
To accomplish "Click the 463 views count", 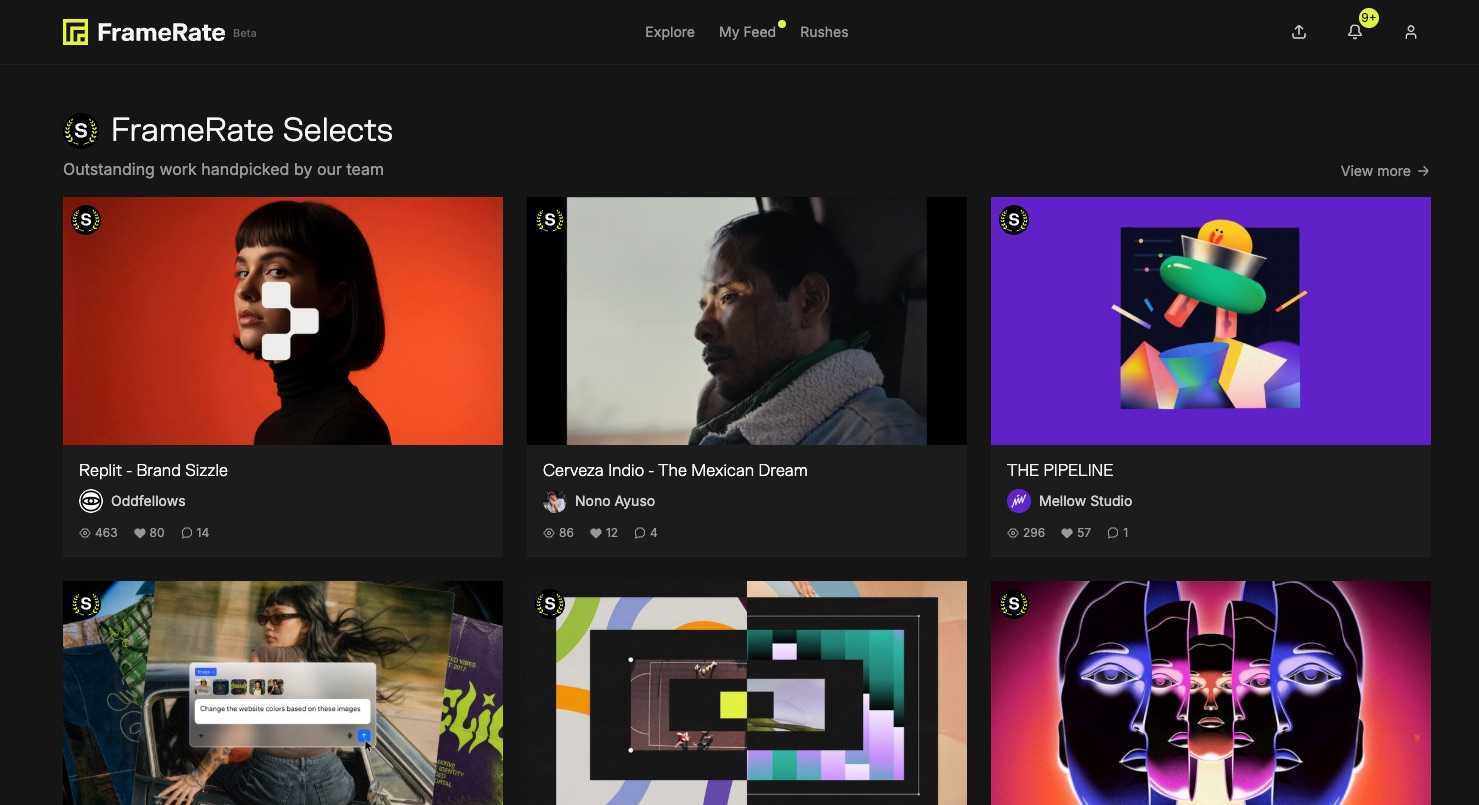I will pos(106,533).
